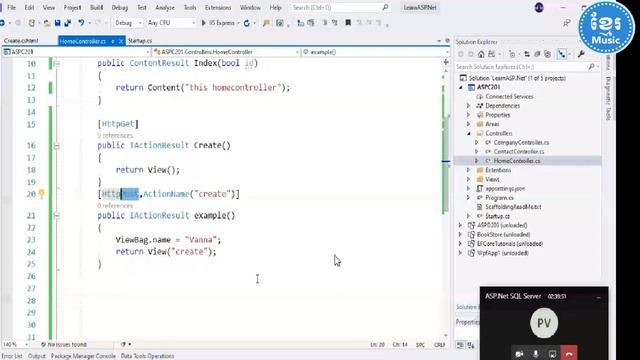Open the Data Tools Operations tab

click(x=147, y=356)
